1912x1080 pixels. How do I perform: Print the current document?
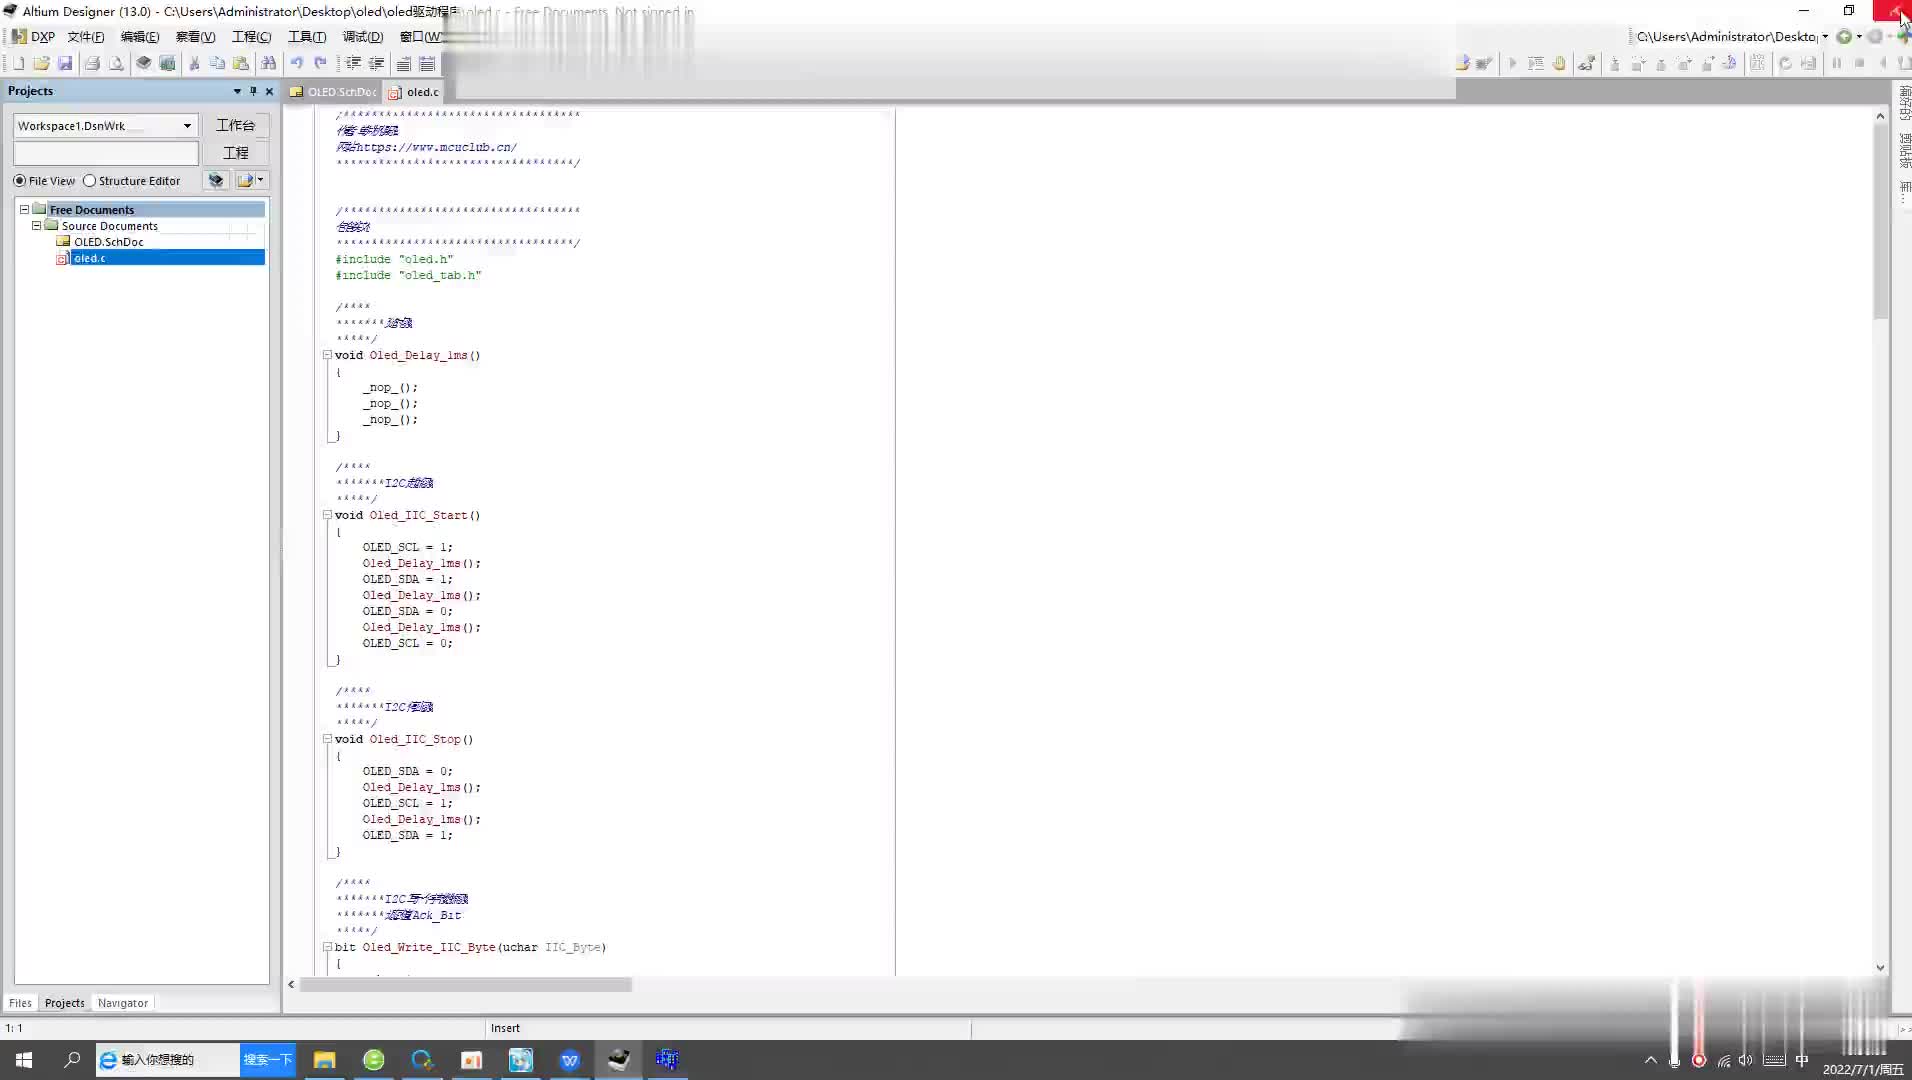click(92, 63)
